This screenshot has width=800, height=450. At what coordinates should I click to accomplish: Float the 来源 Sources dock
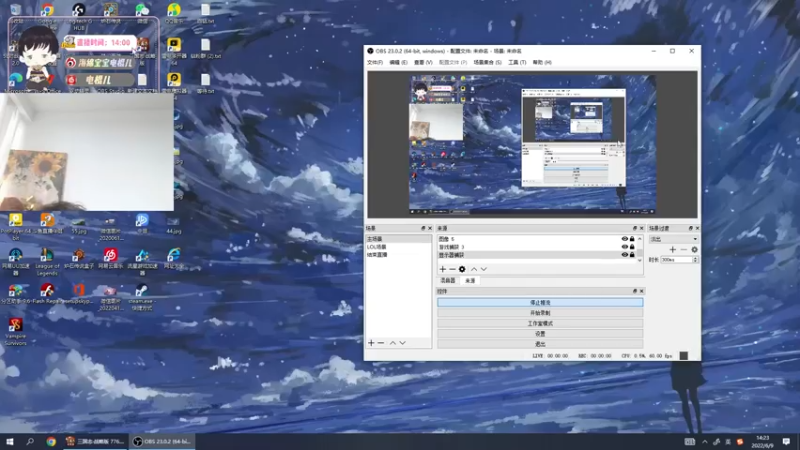pos(635,228)
